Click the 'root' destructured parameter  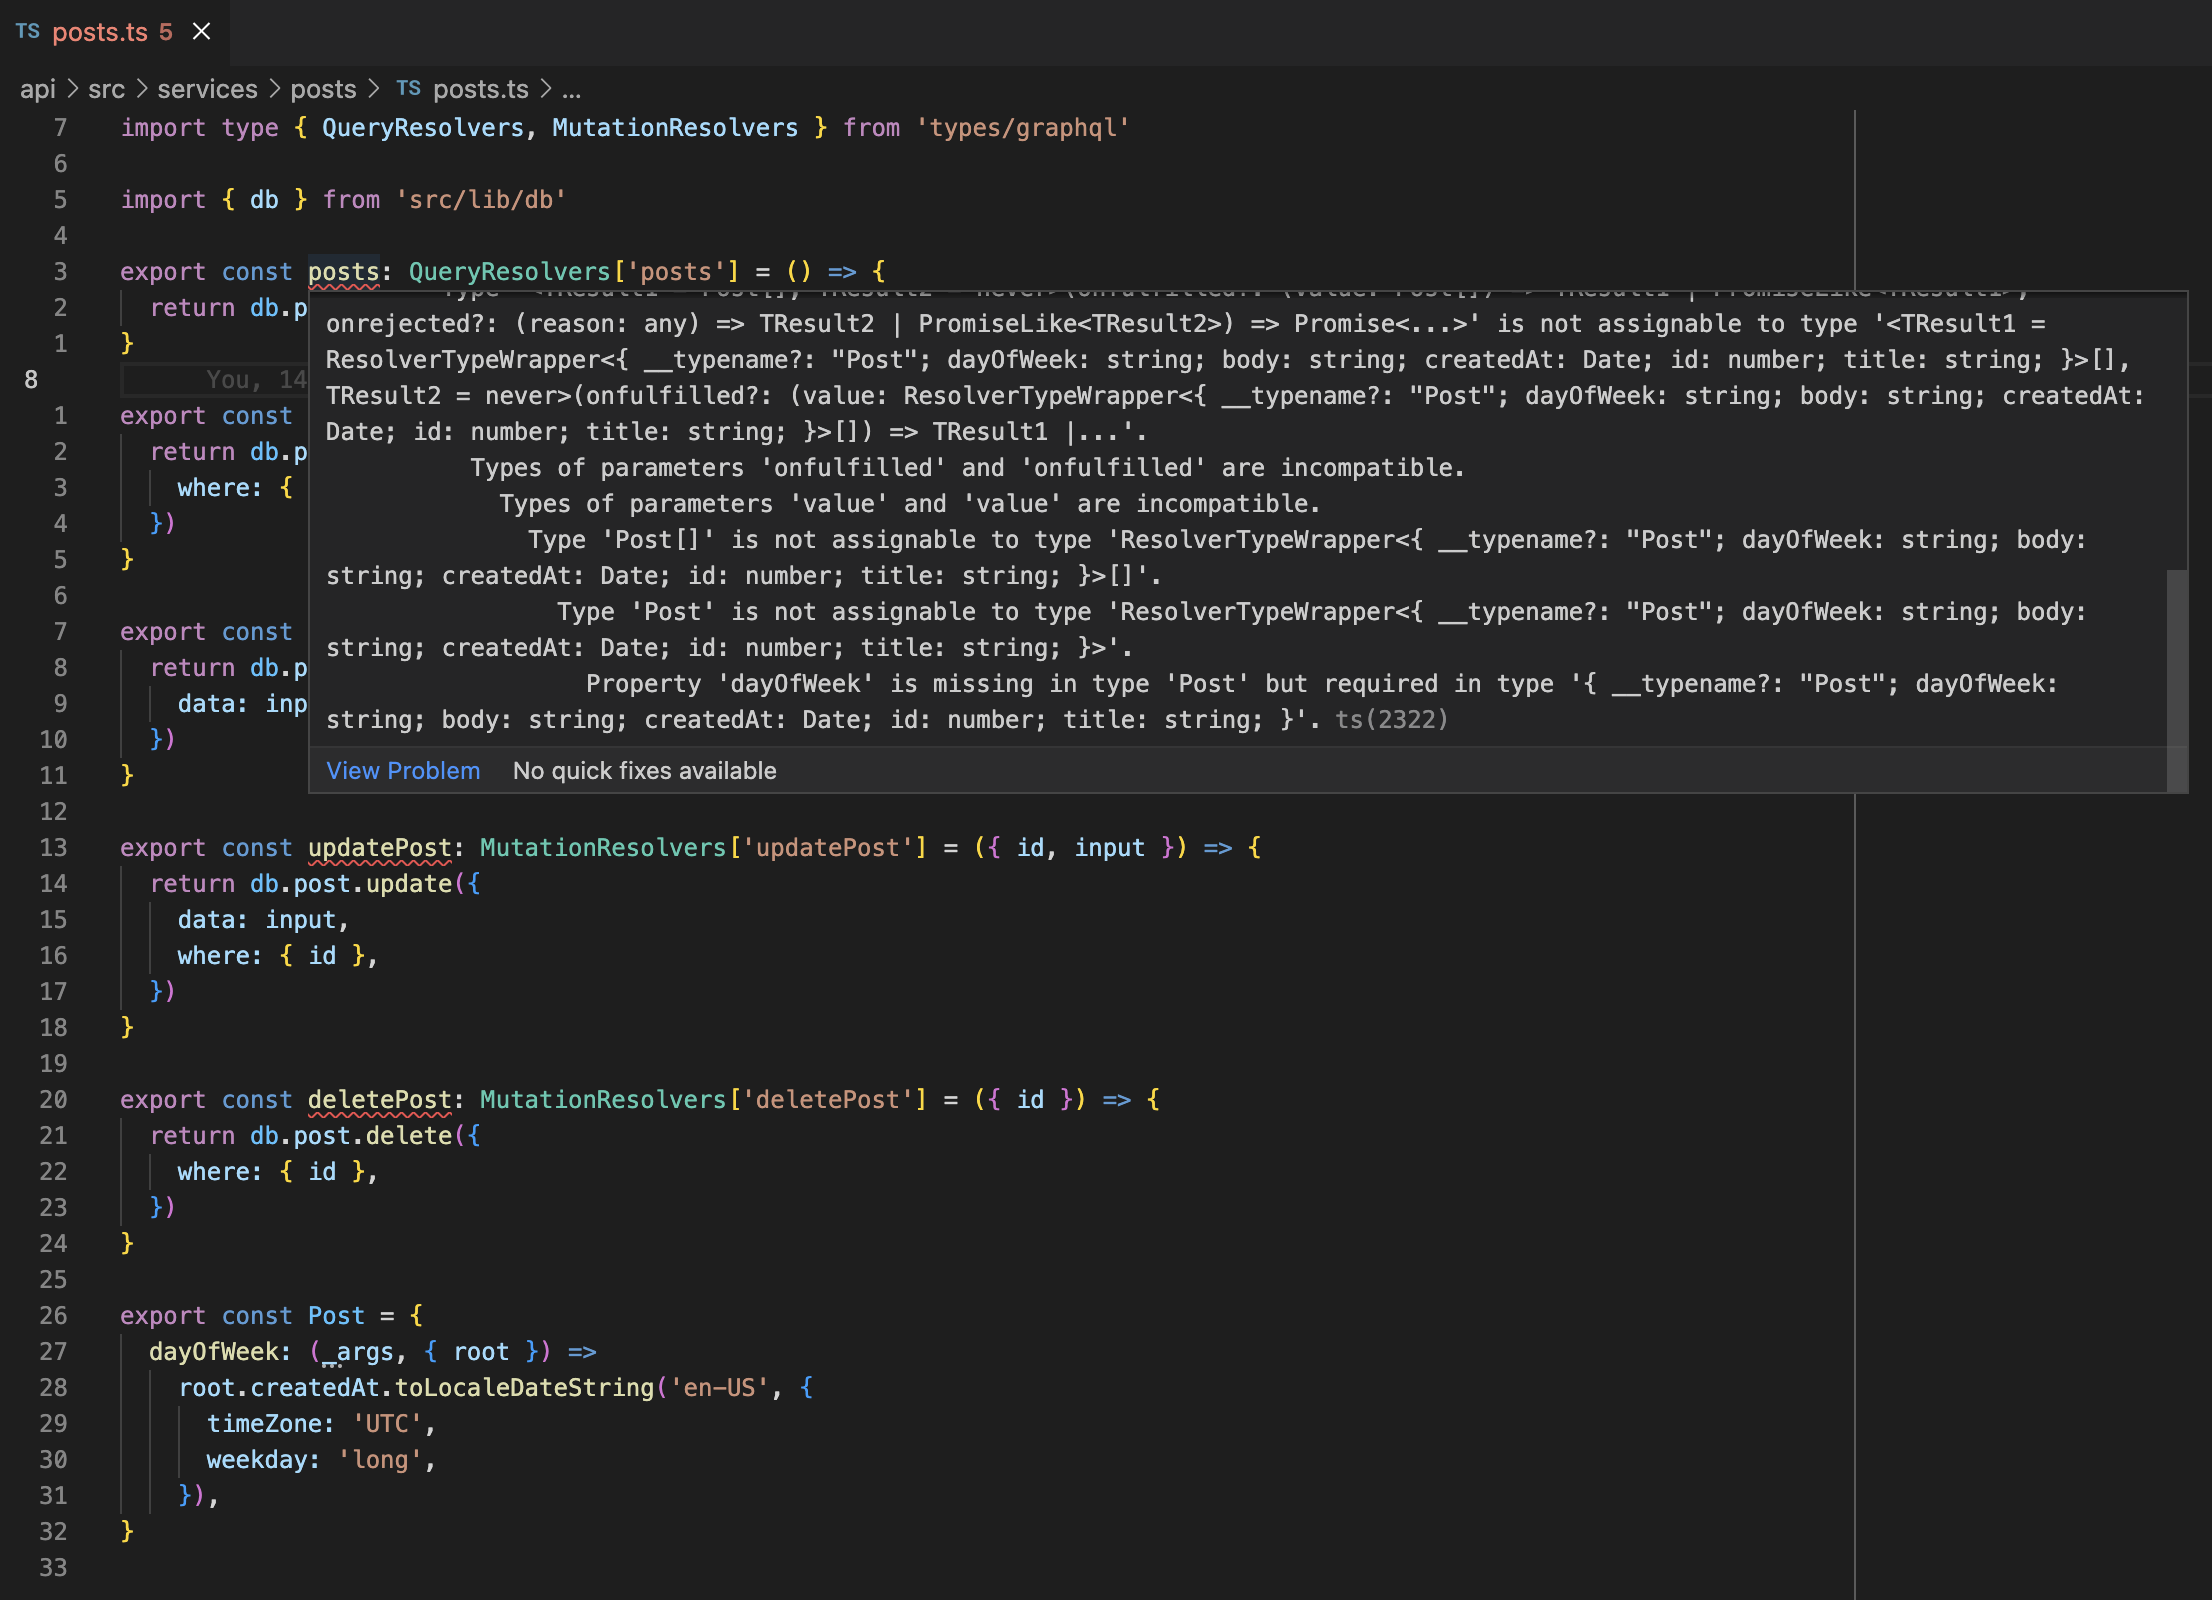[x=481, y=1352]
